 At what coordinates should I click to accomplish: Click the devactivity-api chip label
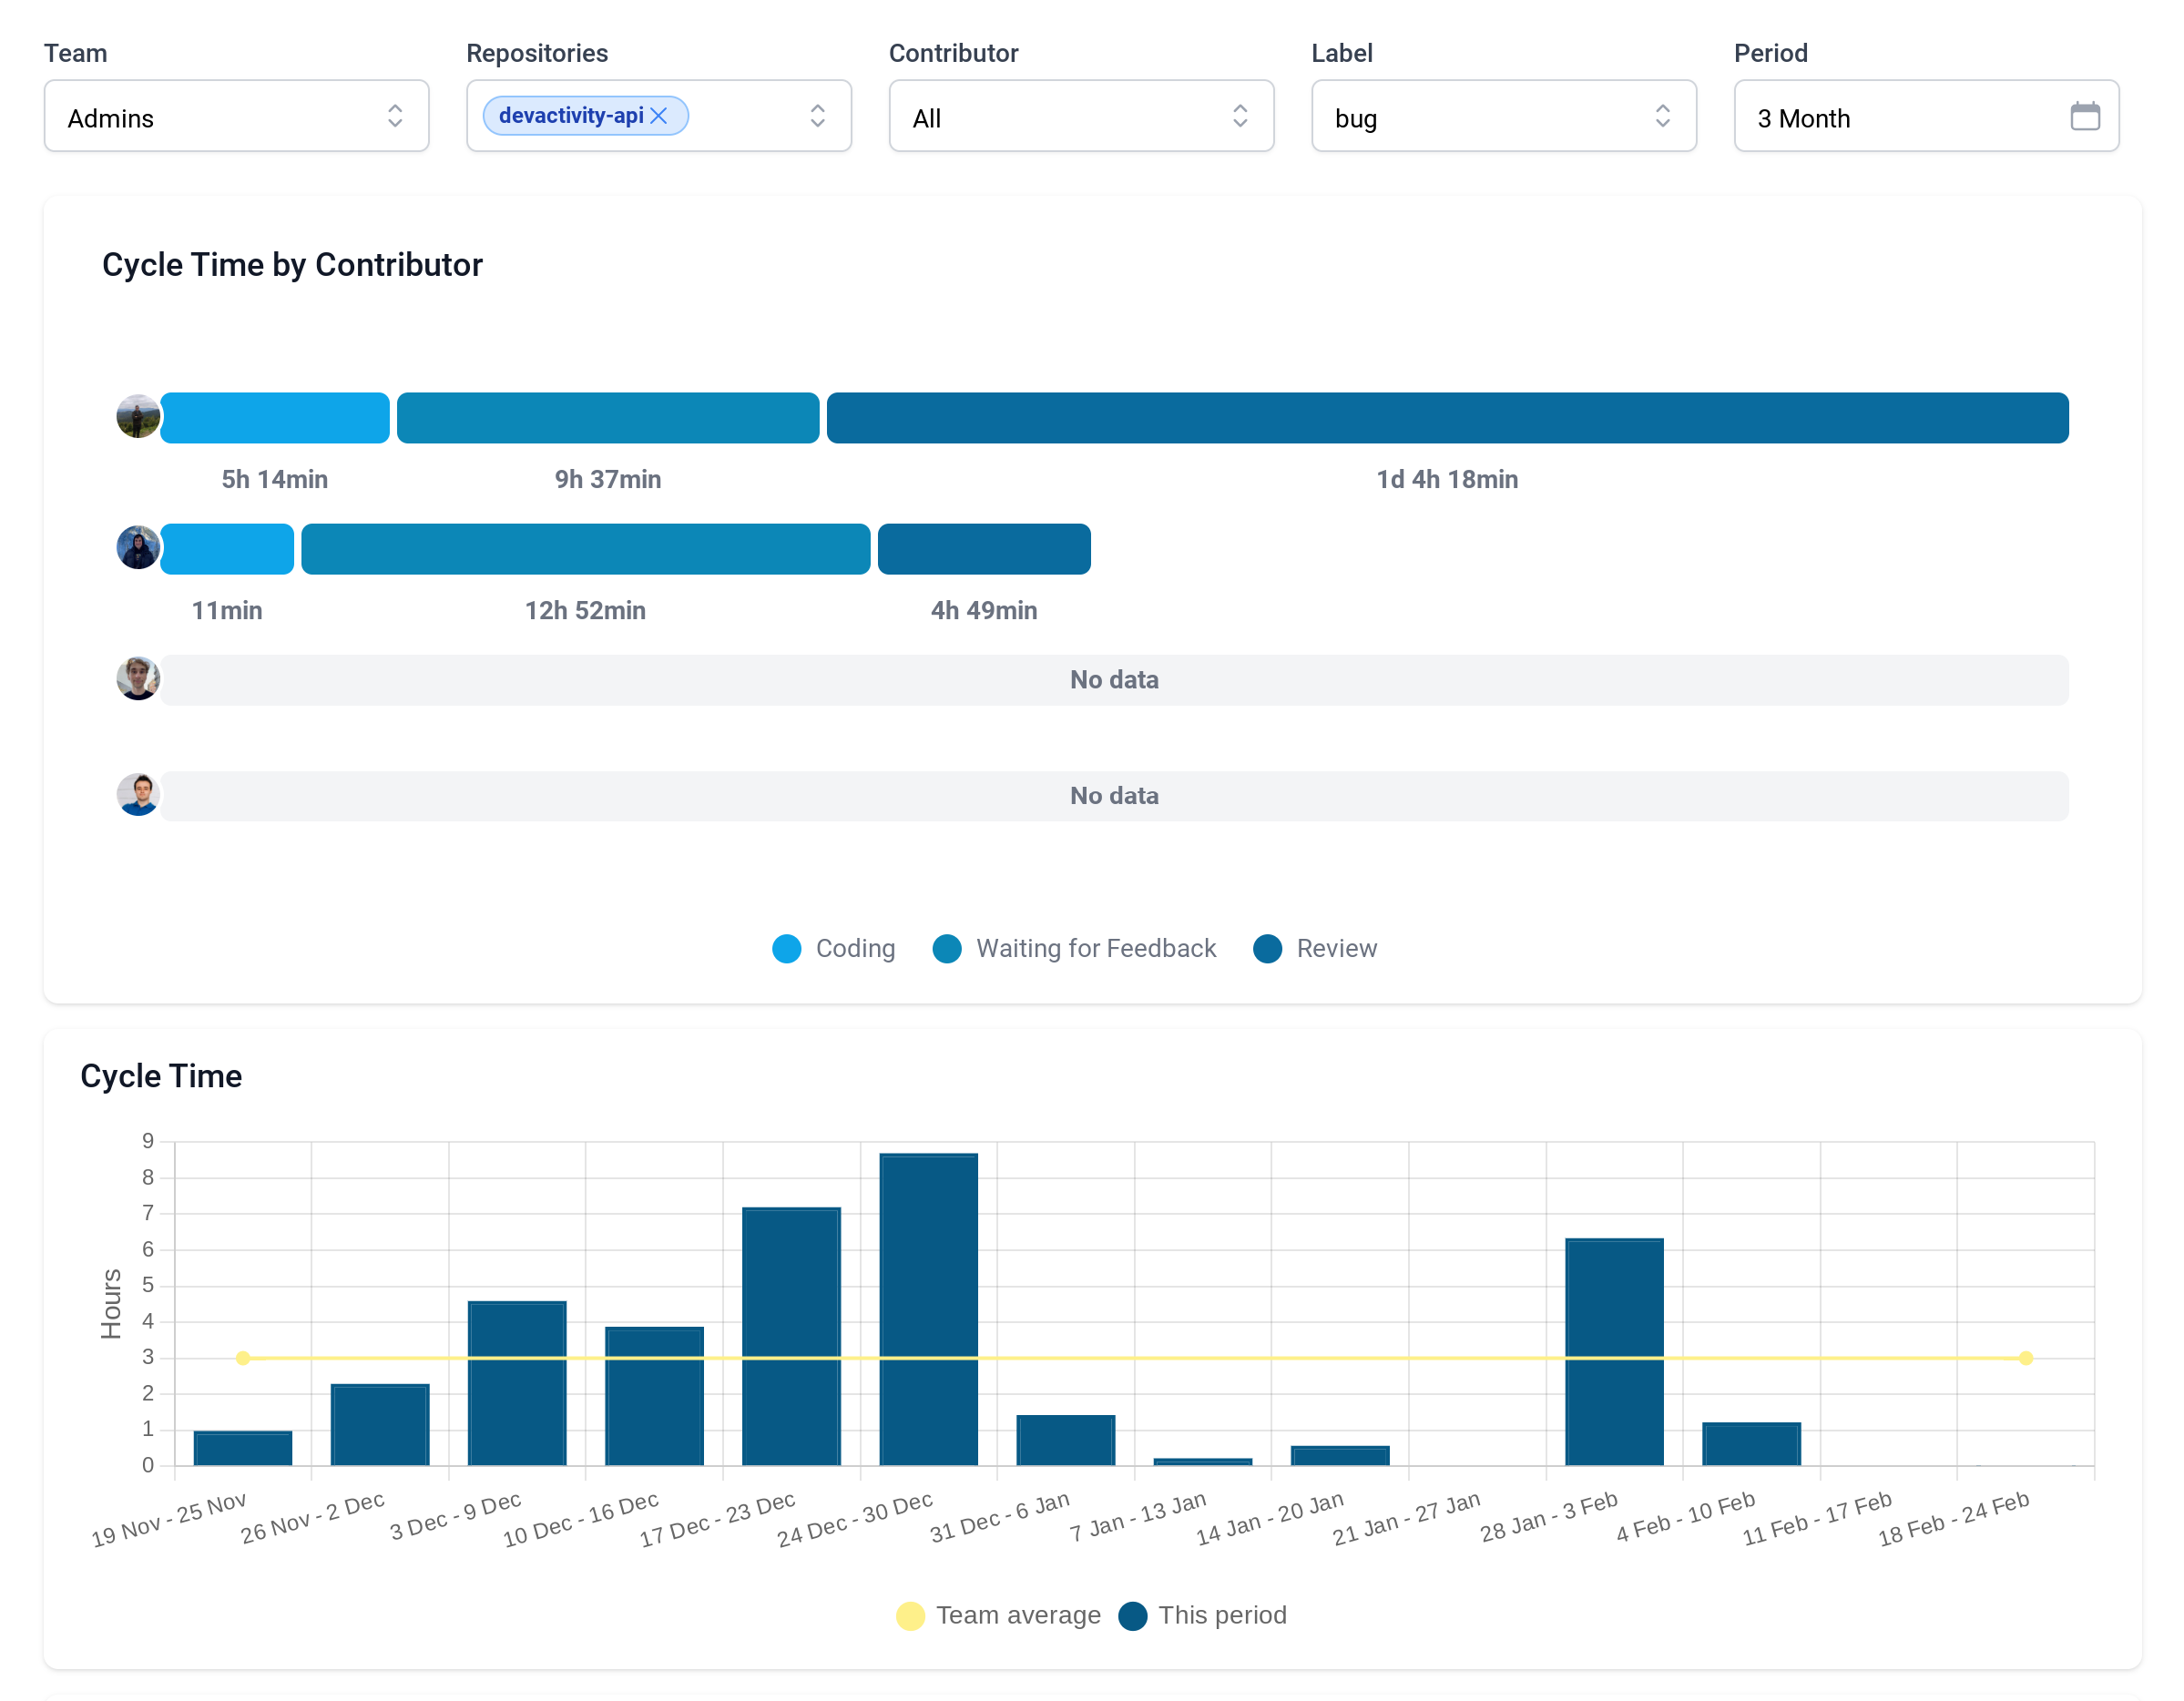coord(571,115)
